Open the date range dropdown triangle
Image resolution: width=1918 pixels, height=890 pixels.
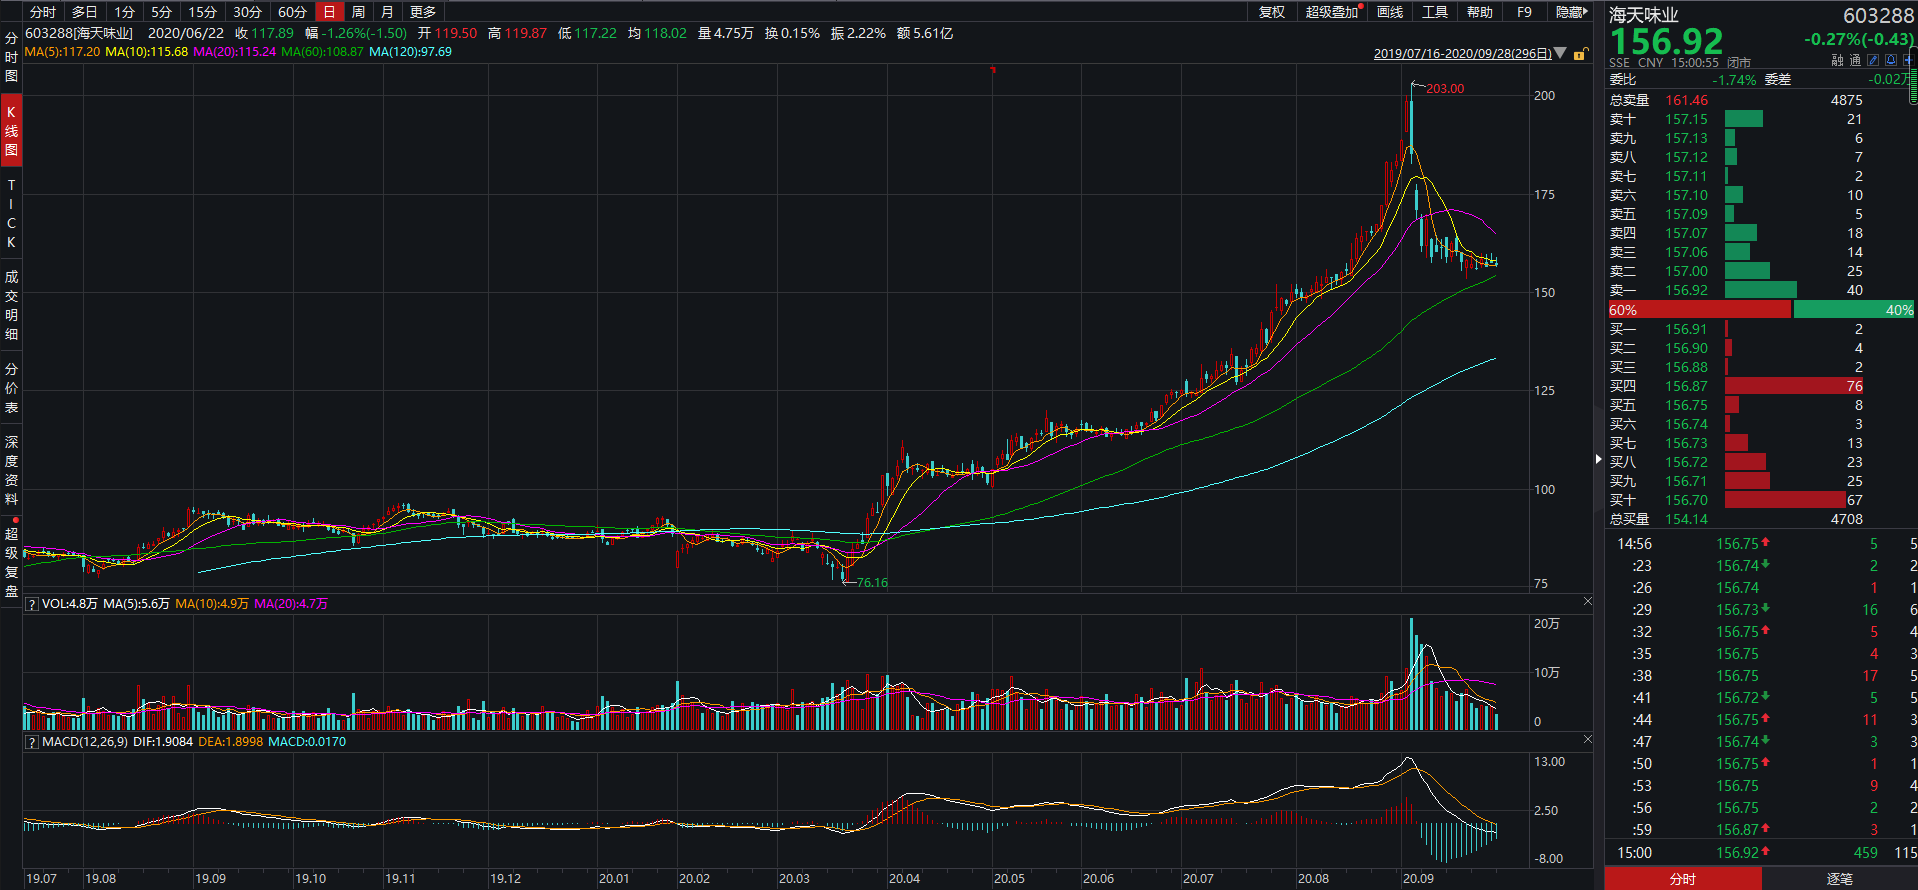tap(1561, 53)
